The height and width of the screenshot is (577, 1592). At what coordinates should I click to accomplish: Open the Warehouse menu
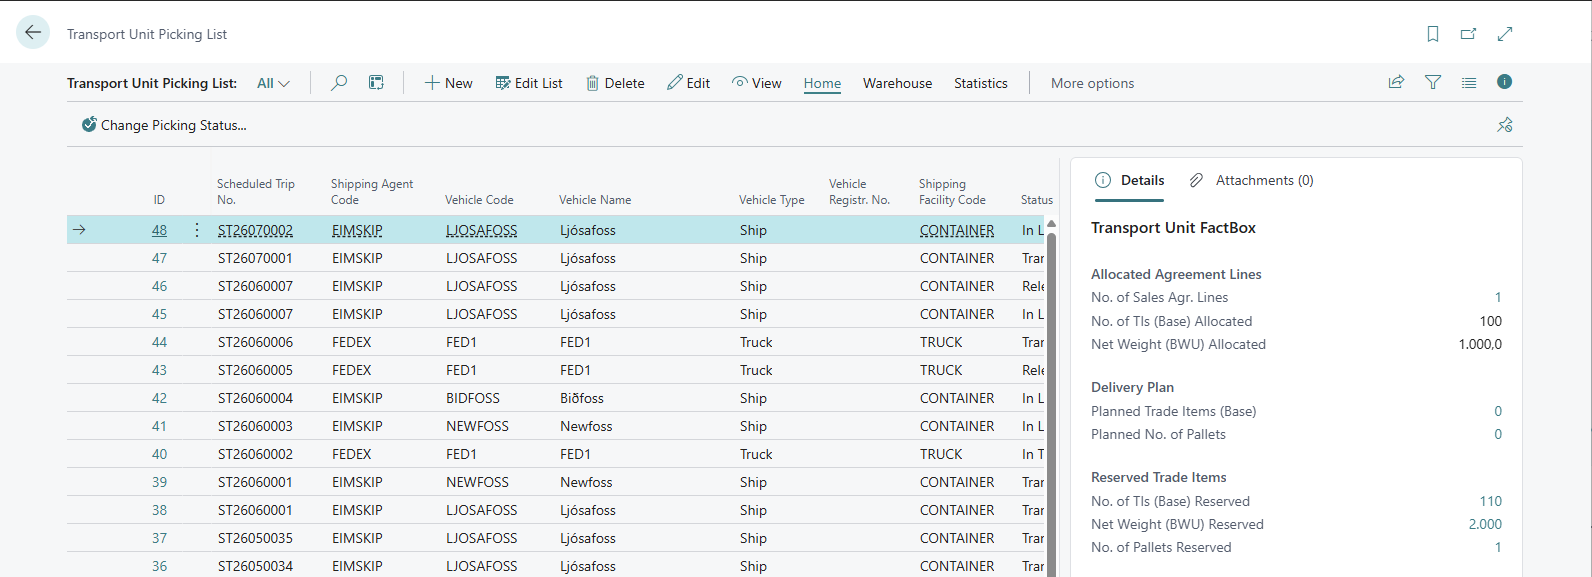click(897, 83)
